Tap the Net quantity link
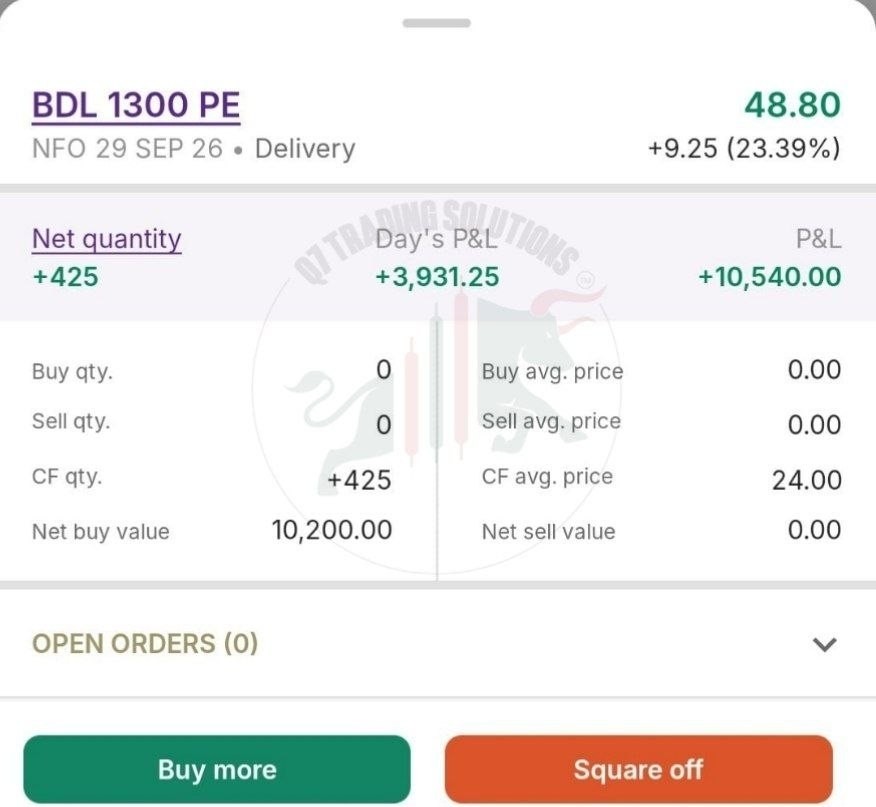 click(x=107, y=239)
